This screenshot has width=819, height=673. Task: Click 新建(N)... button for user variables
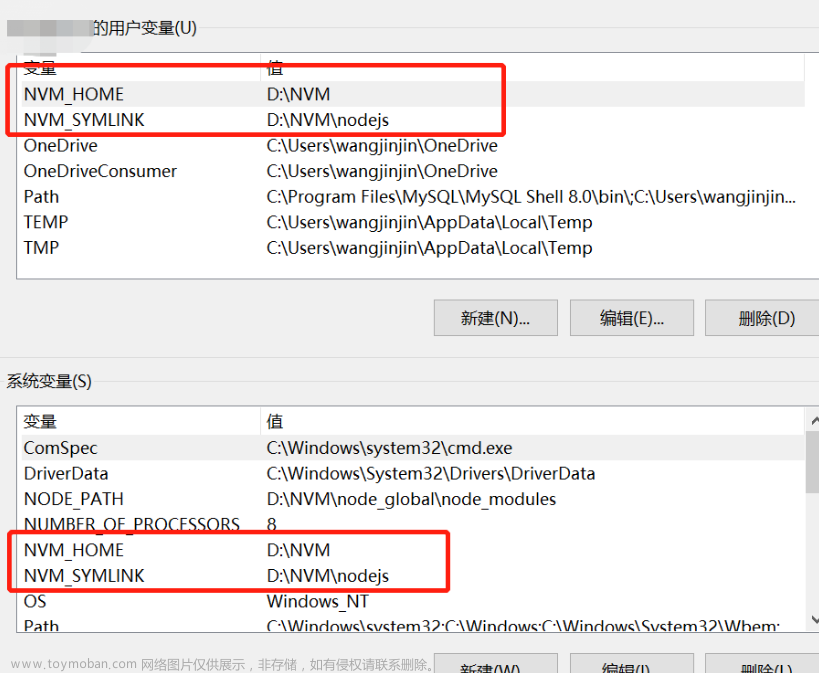click(496, 318)
